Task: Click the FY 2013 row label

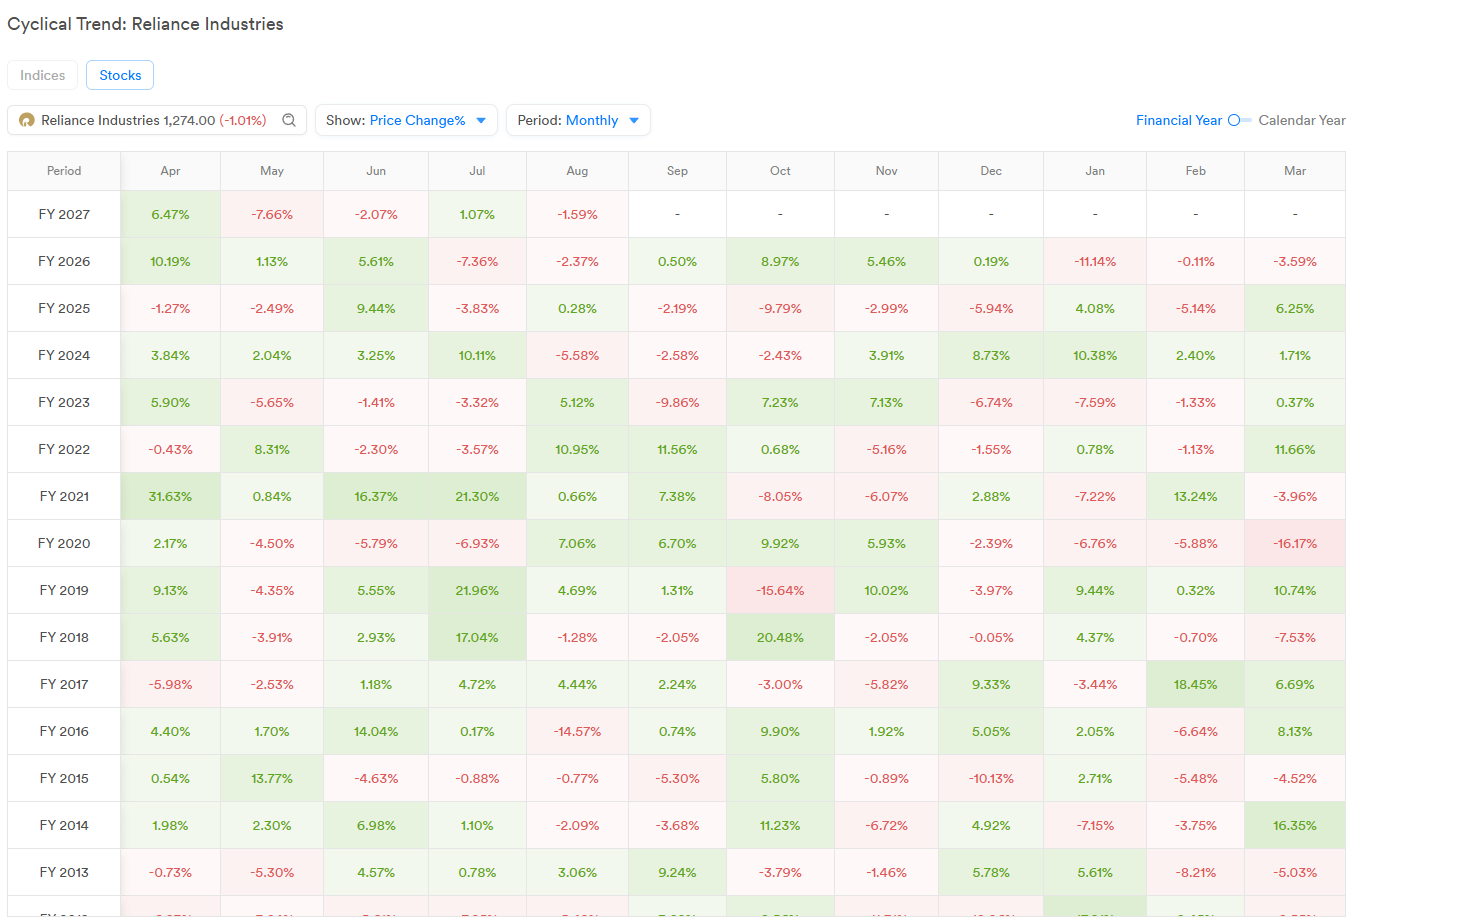Action: (64, 872)
